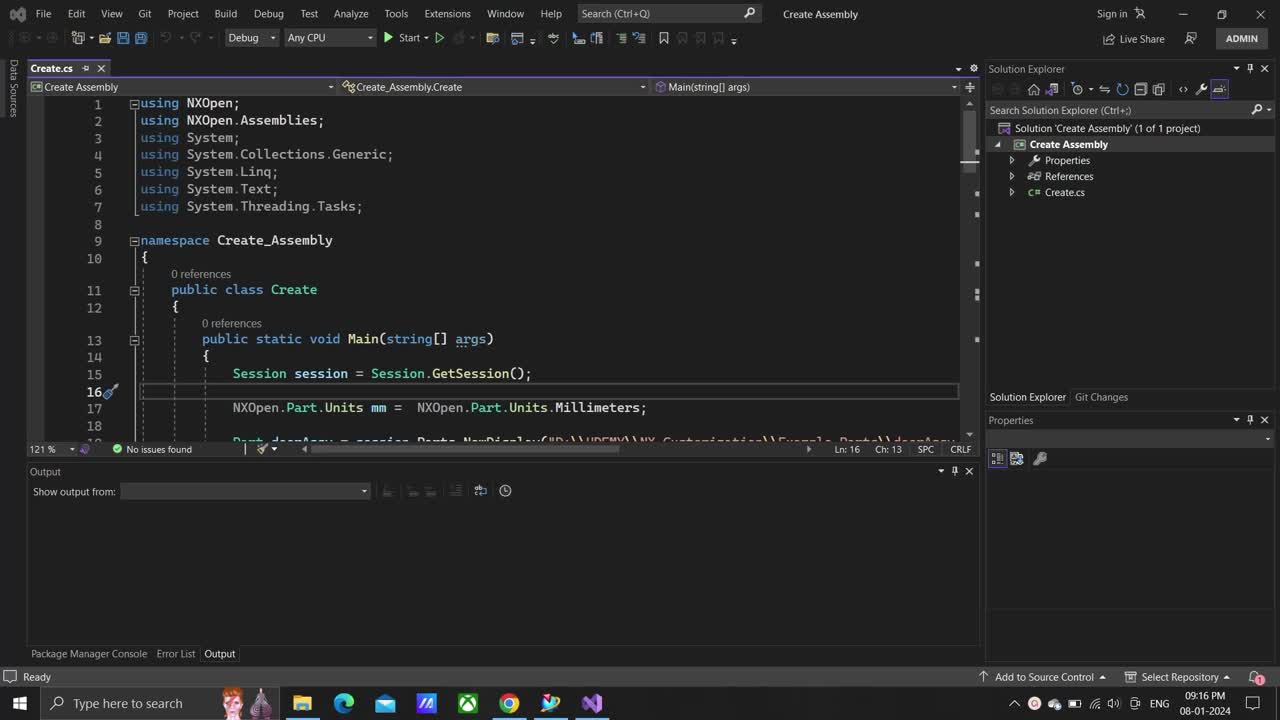1280x720 pixels.
Task: Open File icon in the toolbar
Action: [105, 38]
